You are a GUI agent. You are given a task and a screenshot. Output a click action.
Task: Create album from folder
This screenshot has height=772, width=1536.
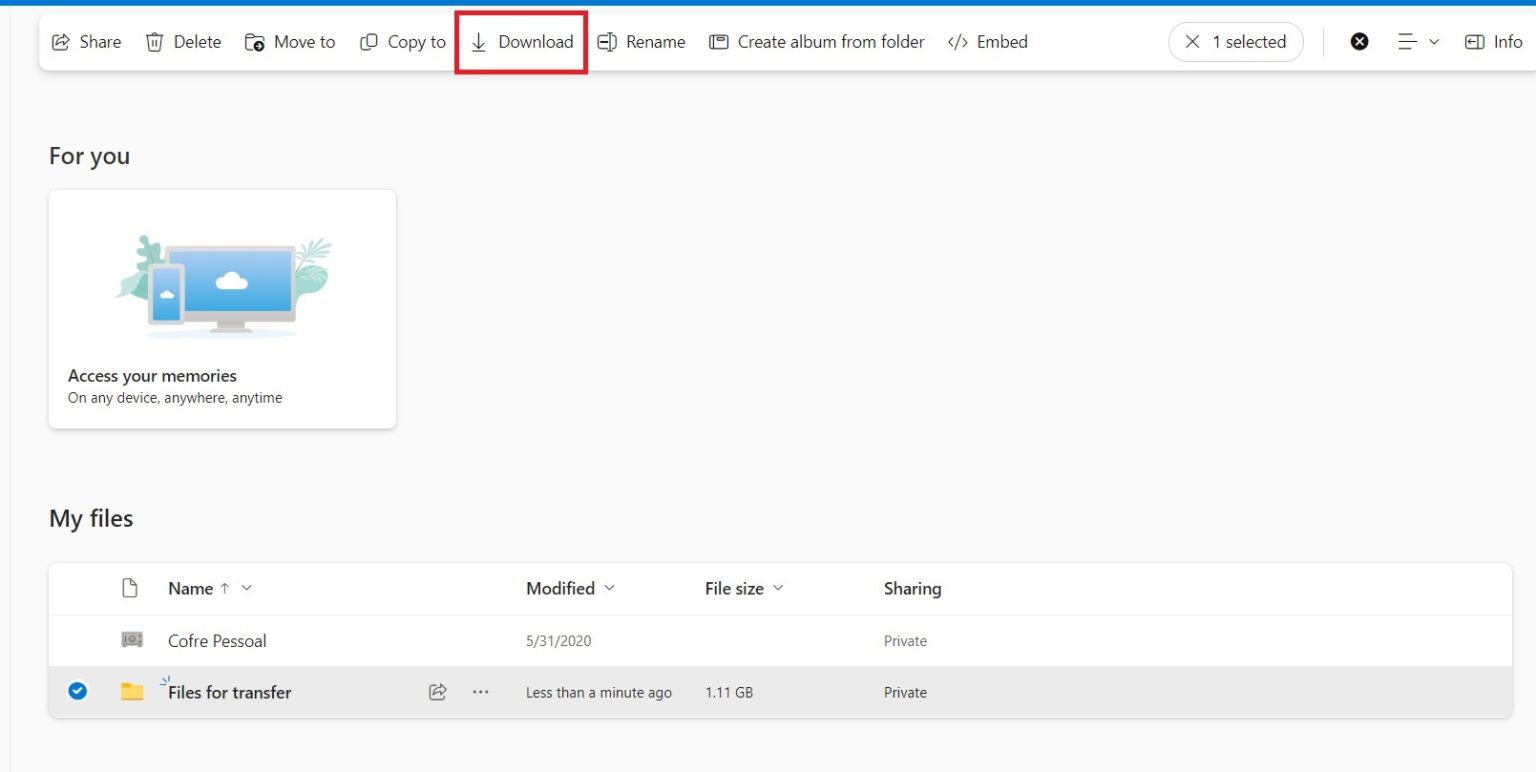[x=816, y=41]
